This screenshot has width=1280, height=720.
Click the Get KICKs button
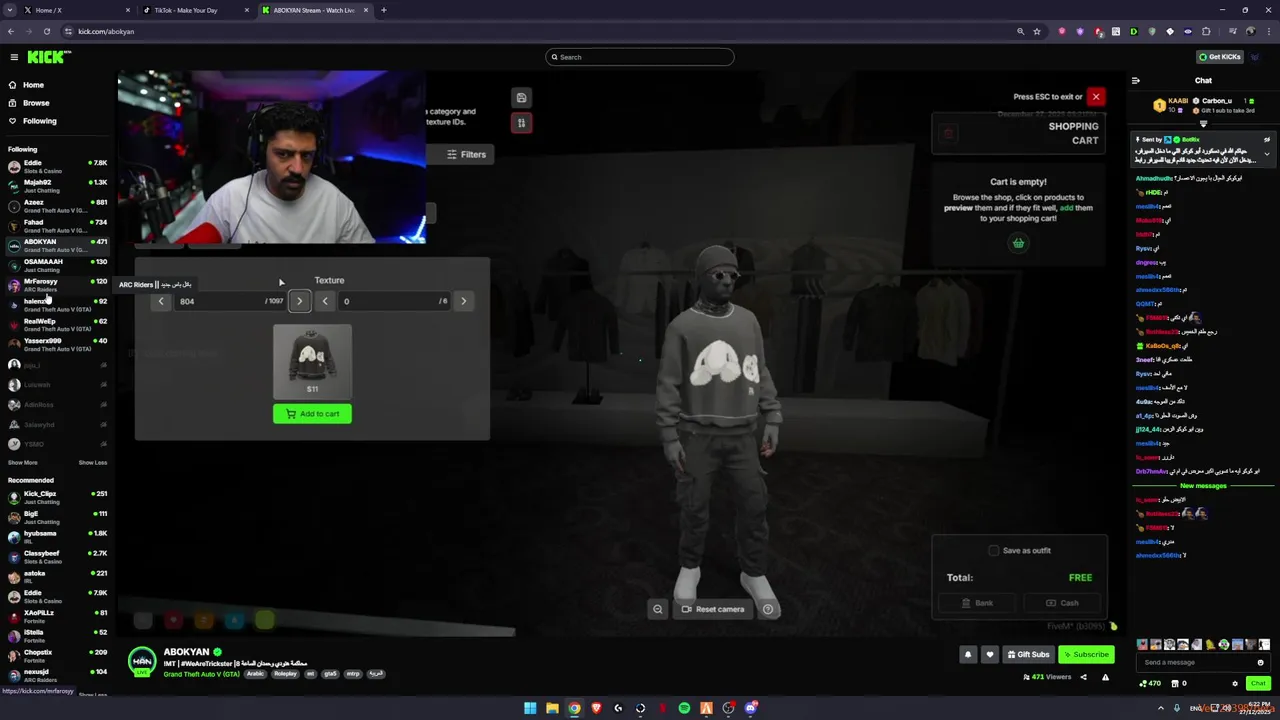tap(1220, 57)
